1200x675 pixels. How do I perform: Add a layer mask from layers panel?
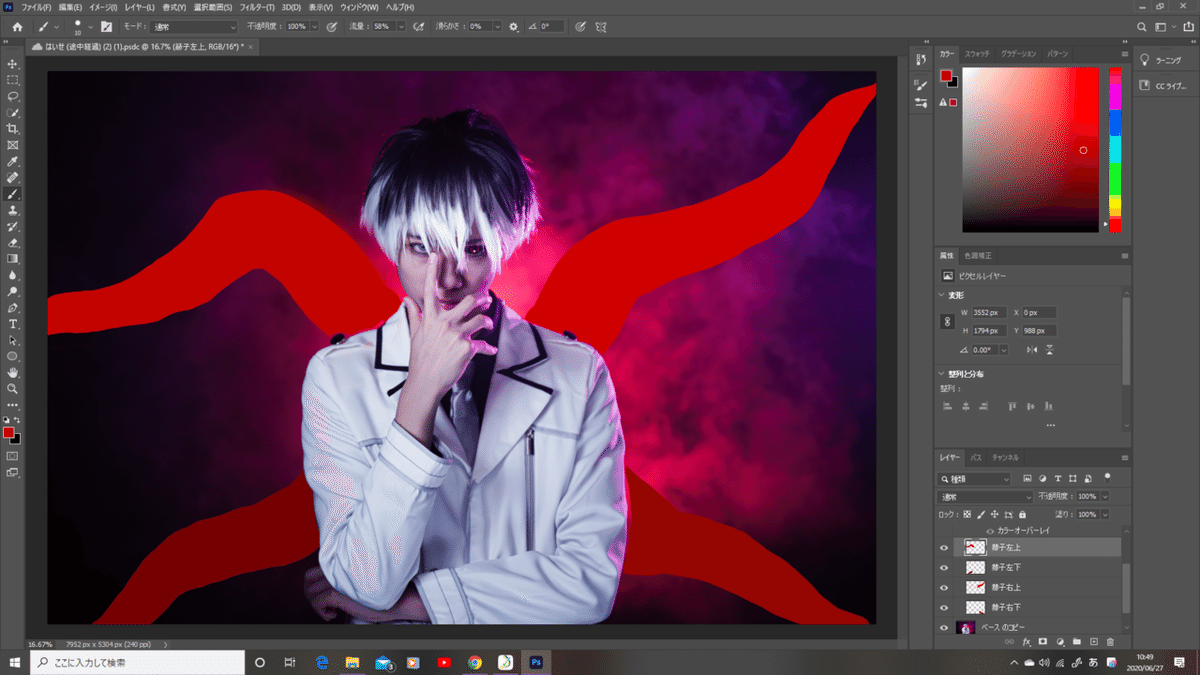(x=1043, y=641)
